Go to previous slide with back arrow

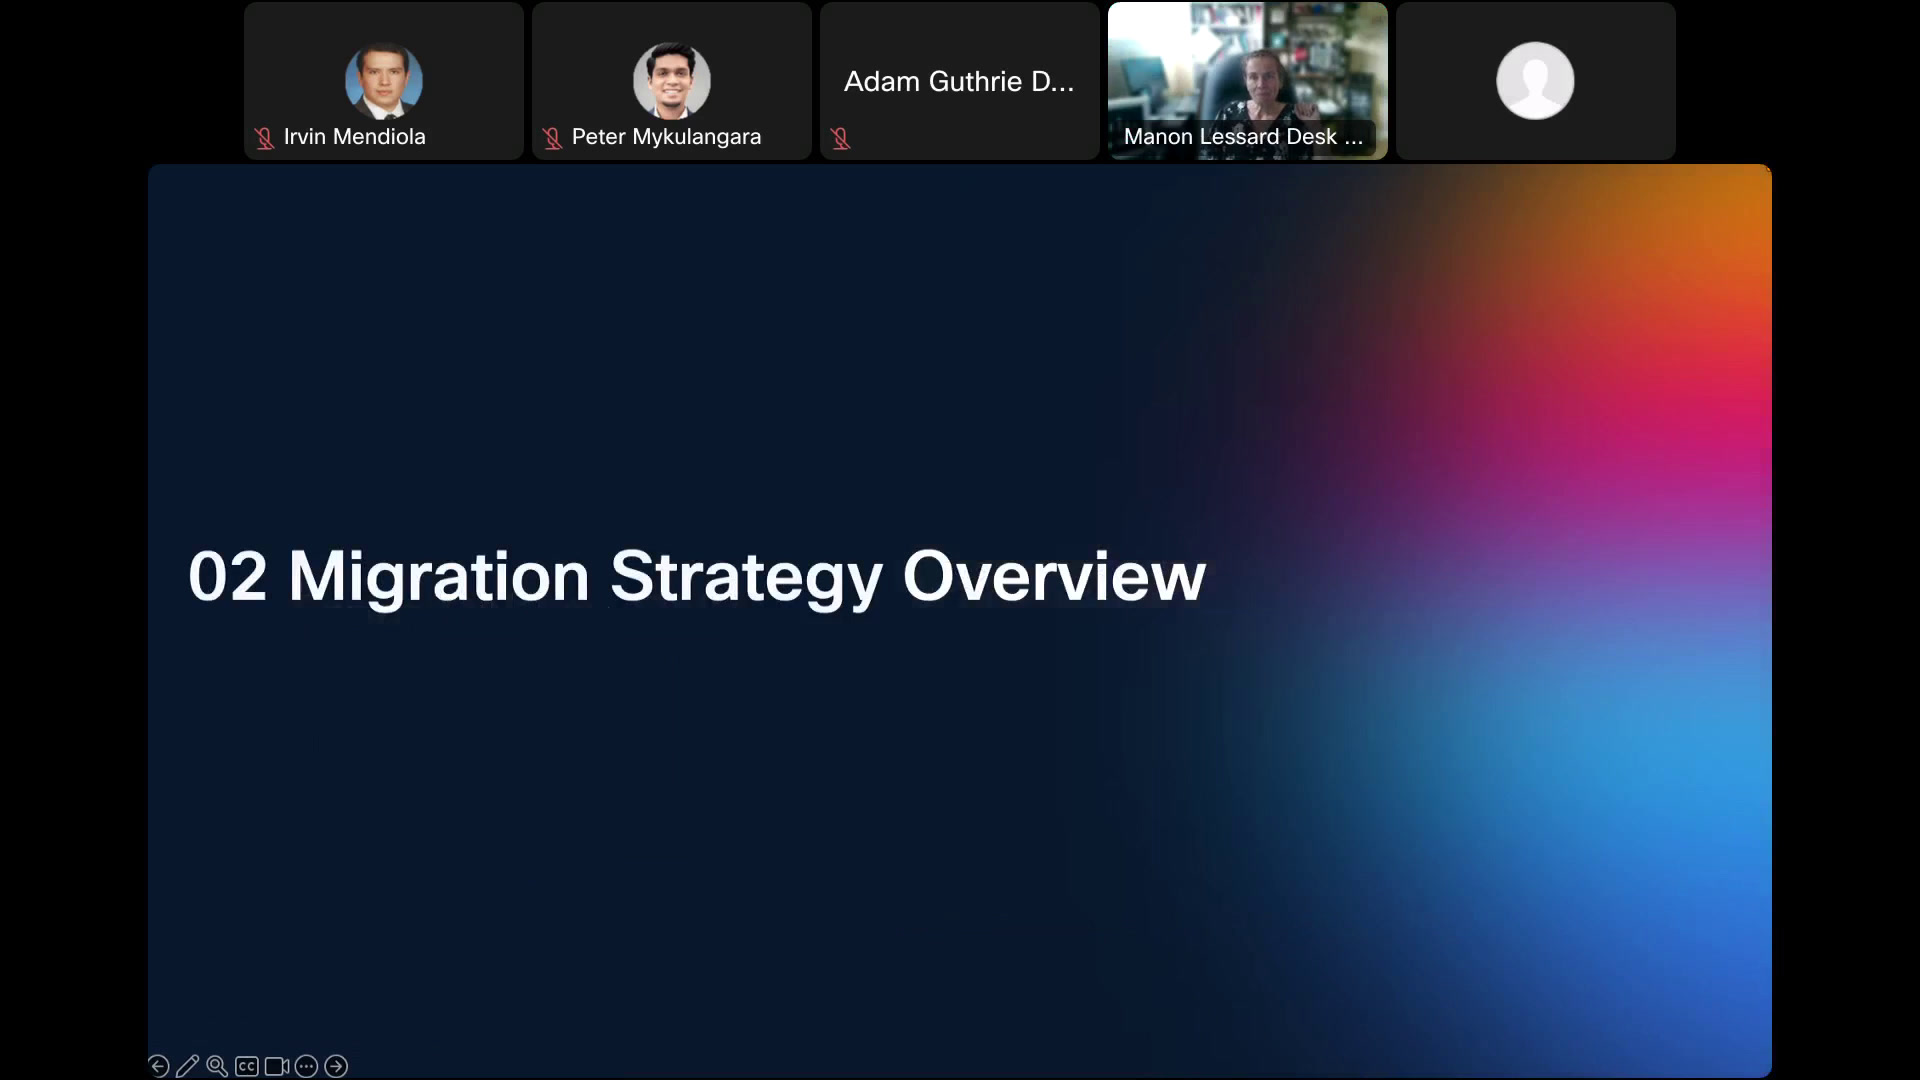158,1066
